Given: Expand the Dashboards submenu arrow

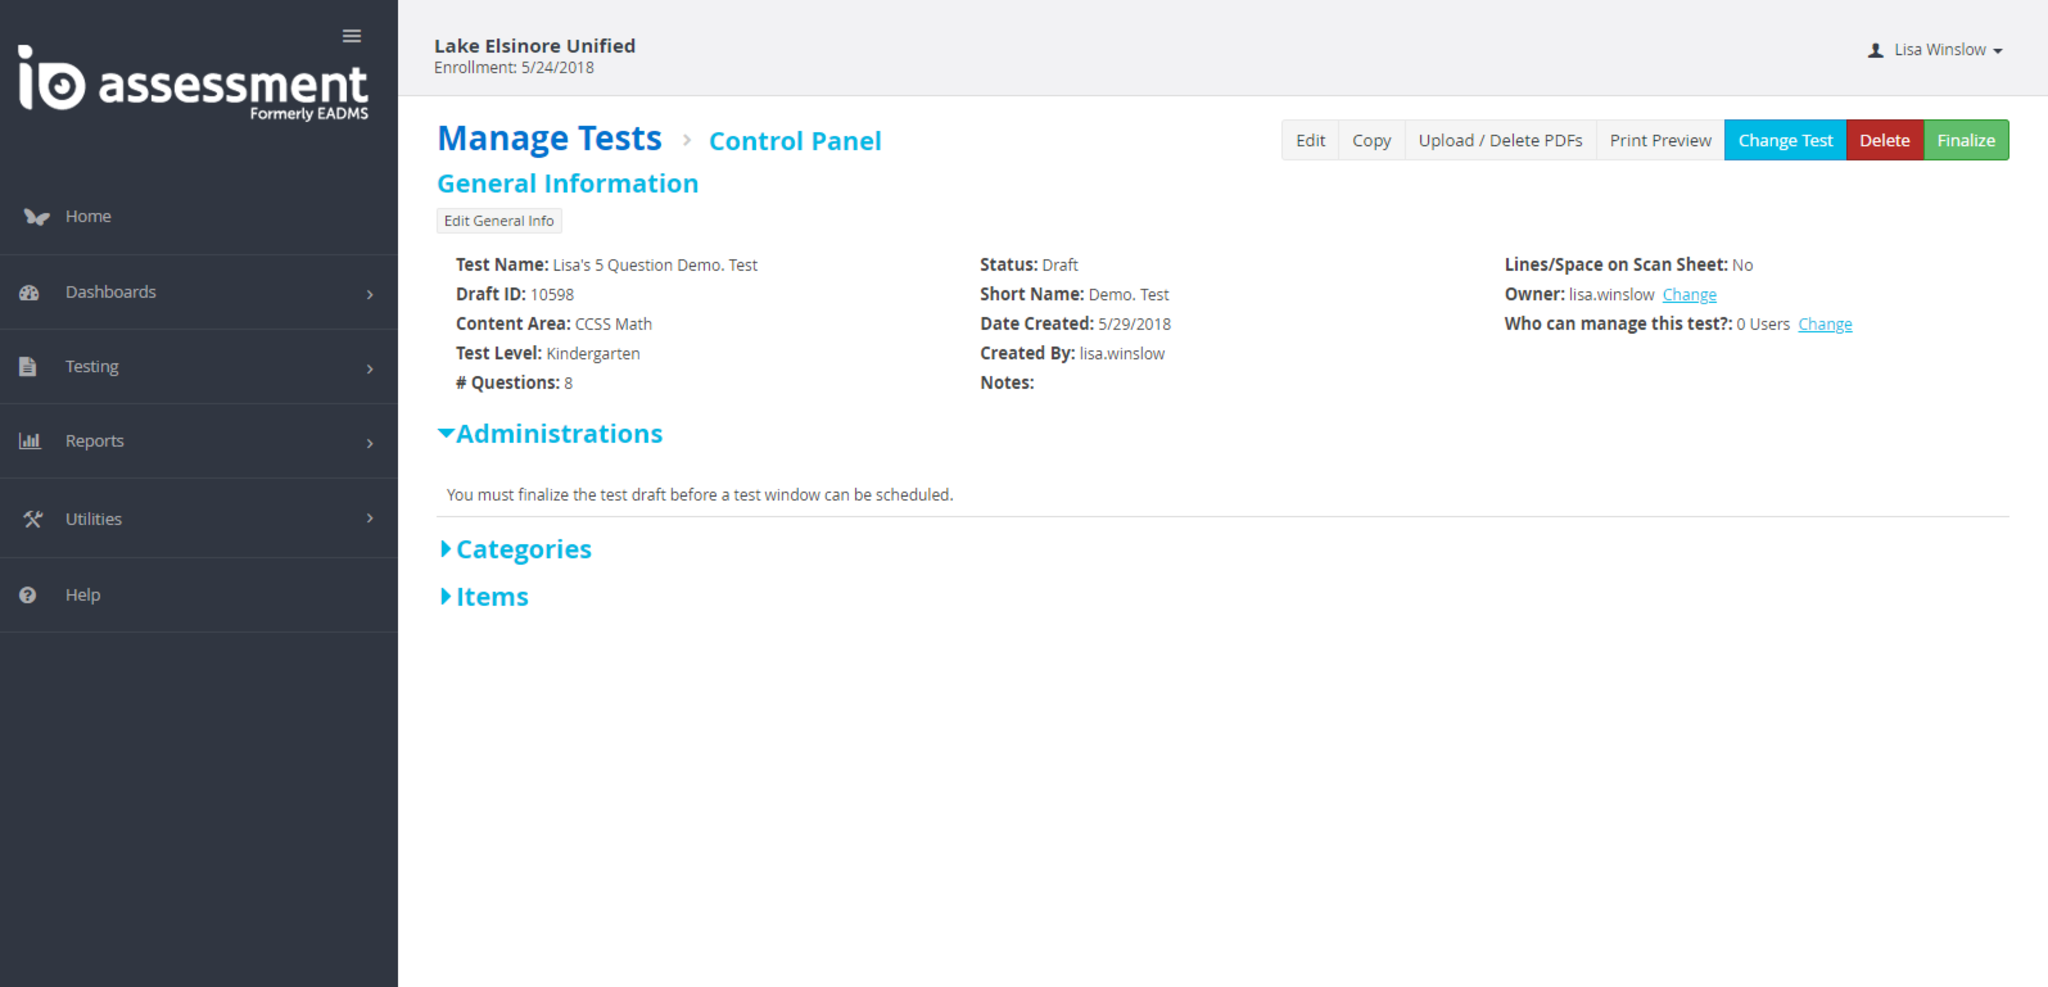Looking at the screenshot, I should click(370, 294).
